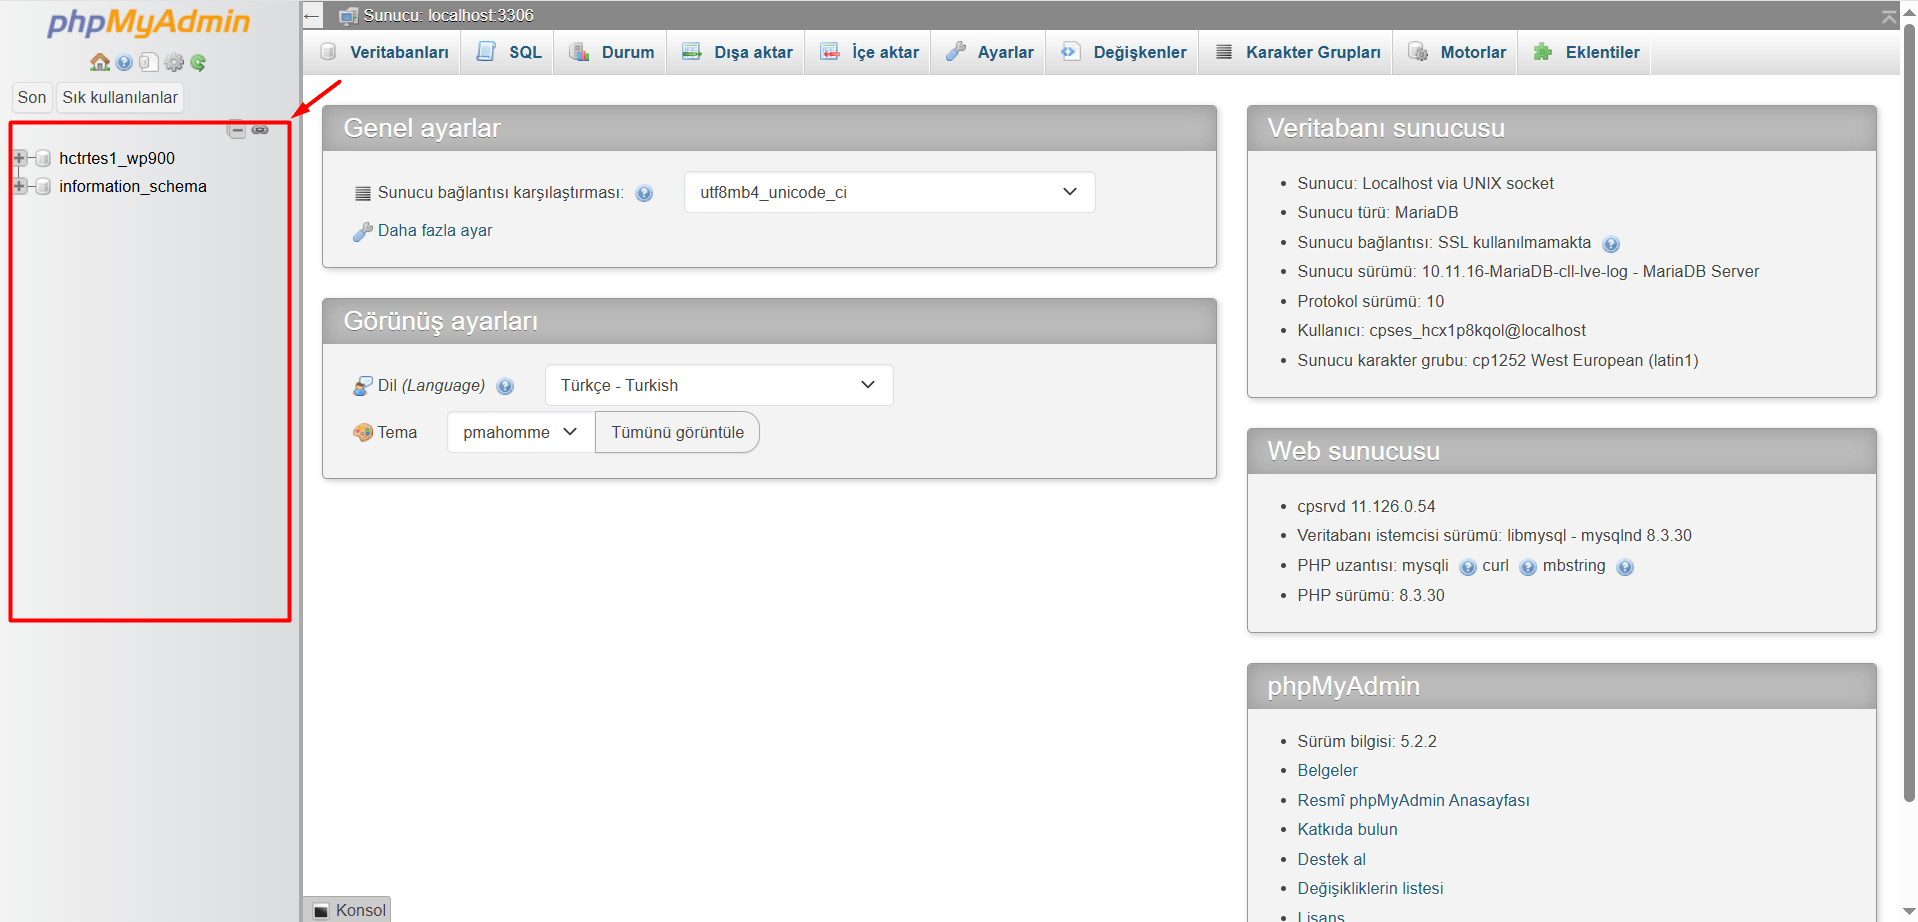Screen dimensions: 1918x922
Task: Open the Motorlar tab
Action: 1457,52
